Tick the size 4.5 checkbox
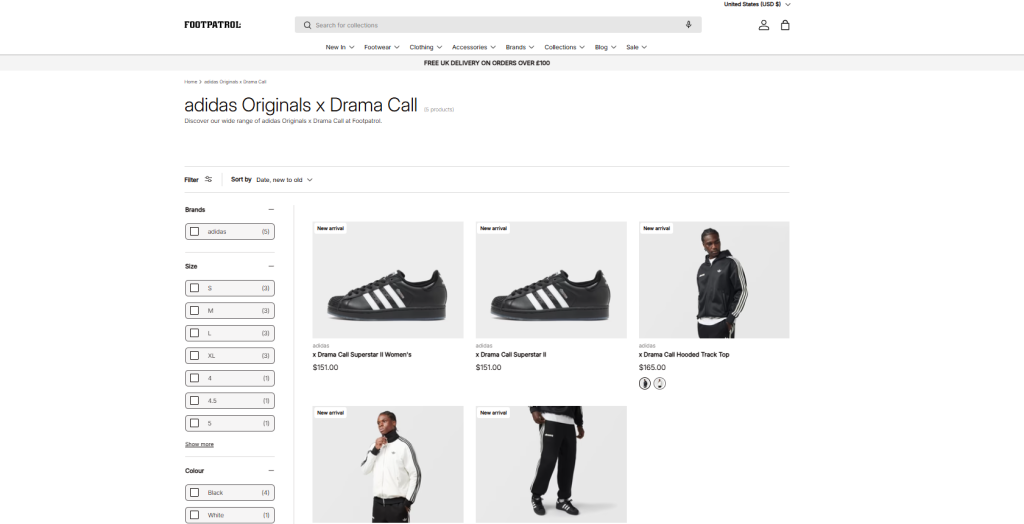 195,401
